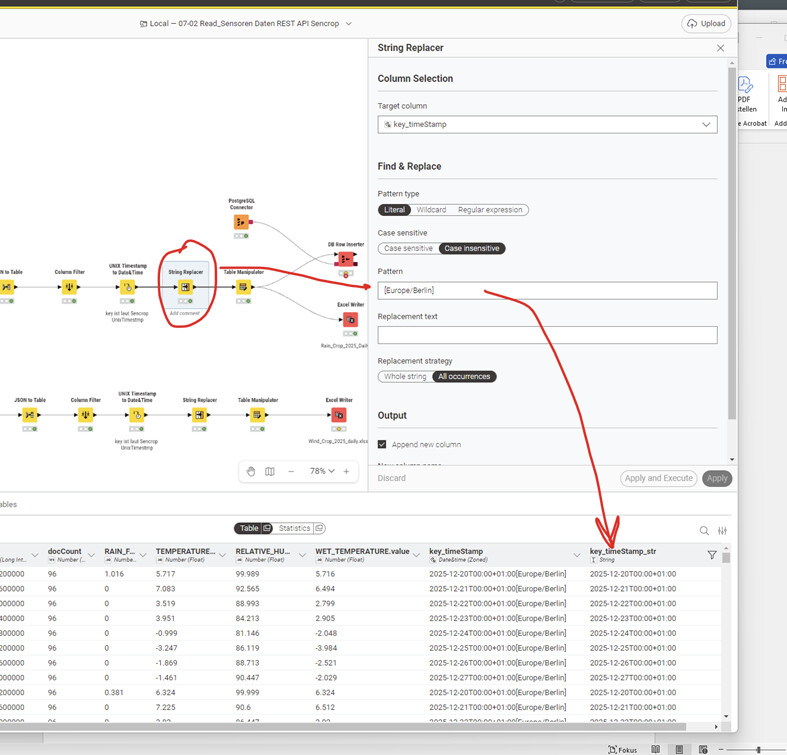
Task: Click the Upload button
Action: tap(706, 23)
